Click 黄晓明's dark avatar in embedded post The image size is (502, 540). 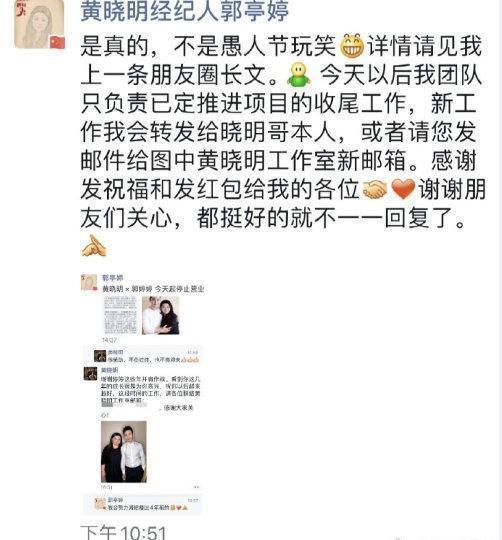click(x=91, y=374)
